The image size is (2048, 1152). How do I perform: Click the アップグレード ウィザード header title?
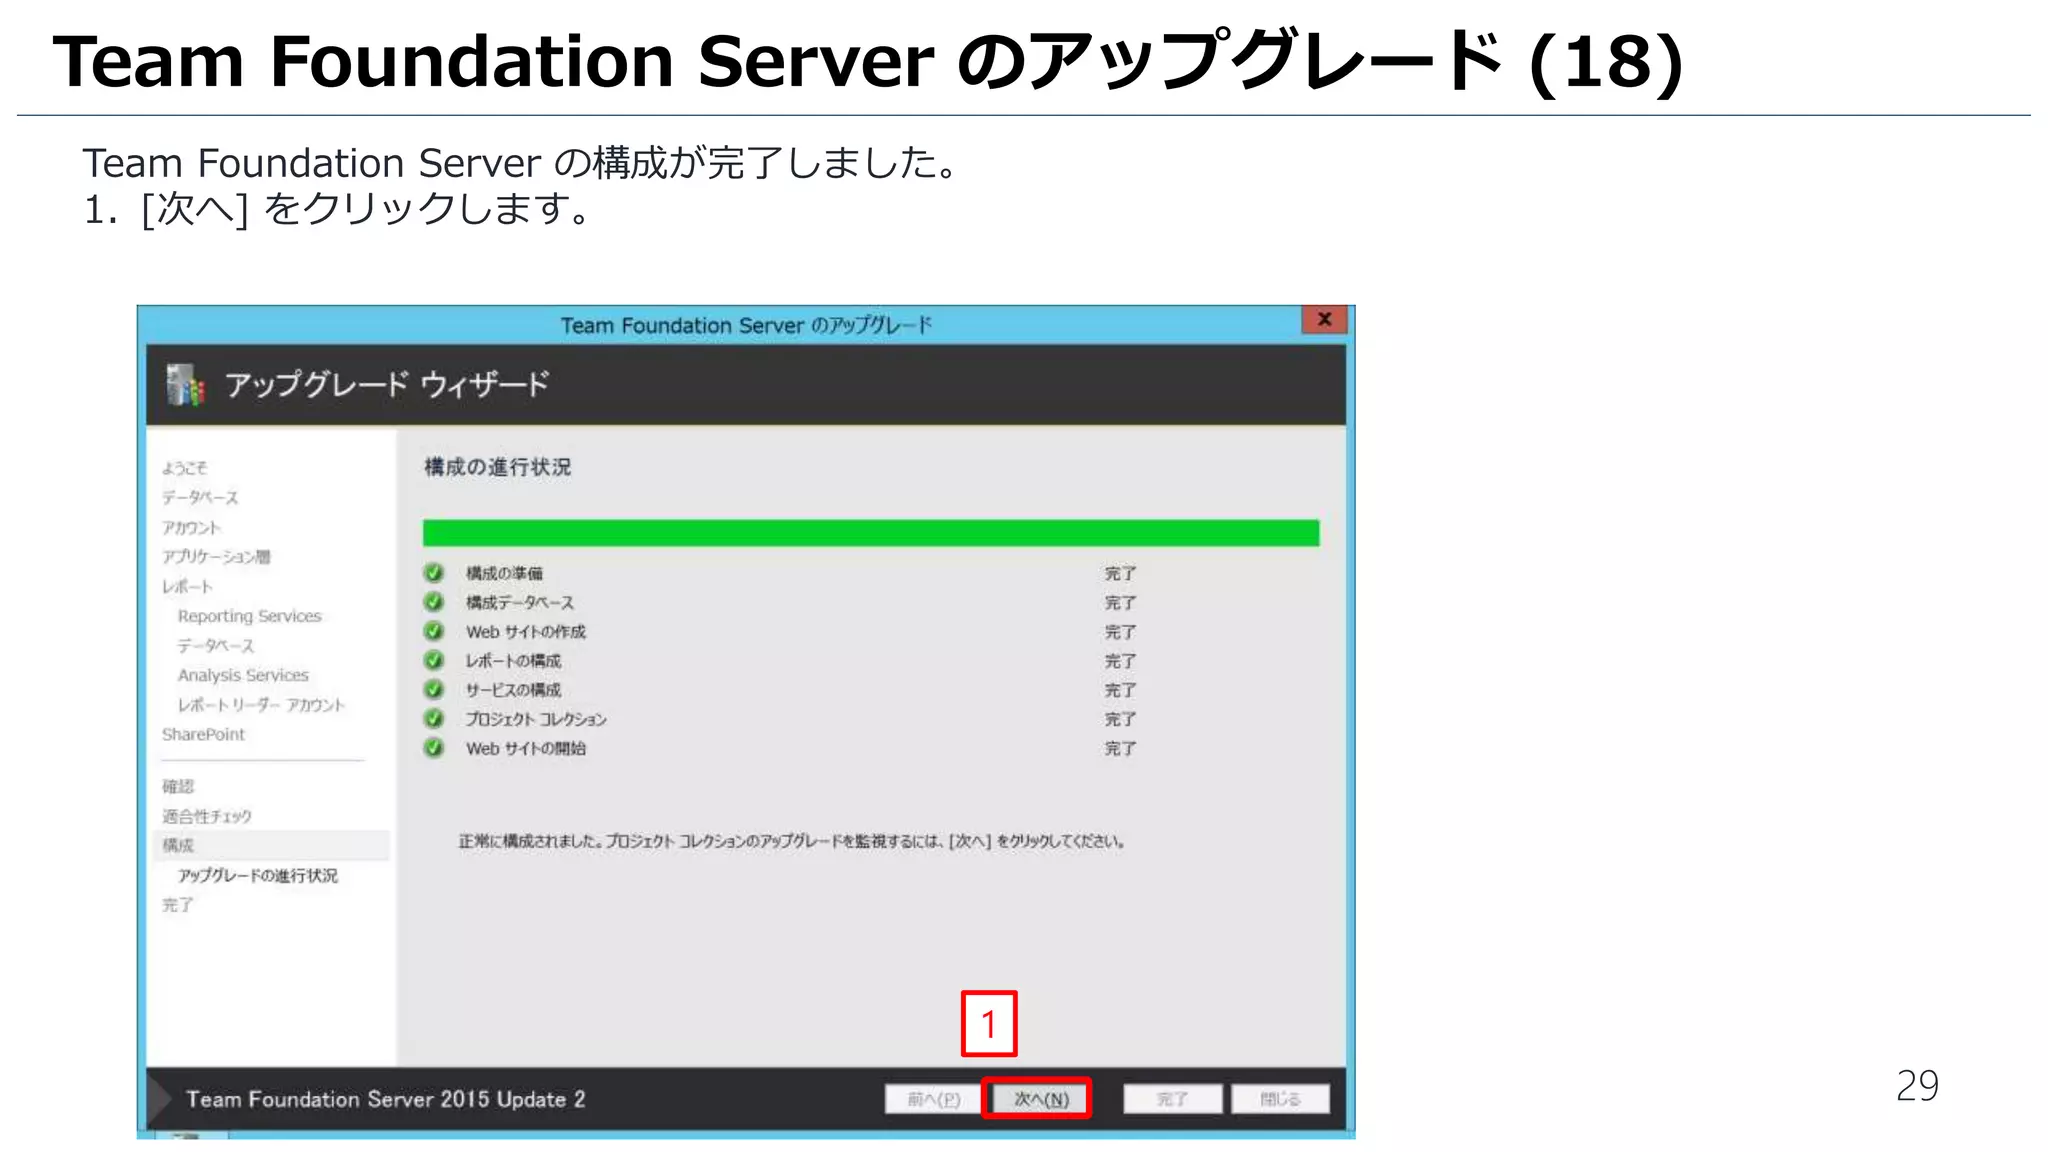387,384
